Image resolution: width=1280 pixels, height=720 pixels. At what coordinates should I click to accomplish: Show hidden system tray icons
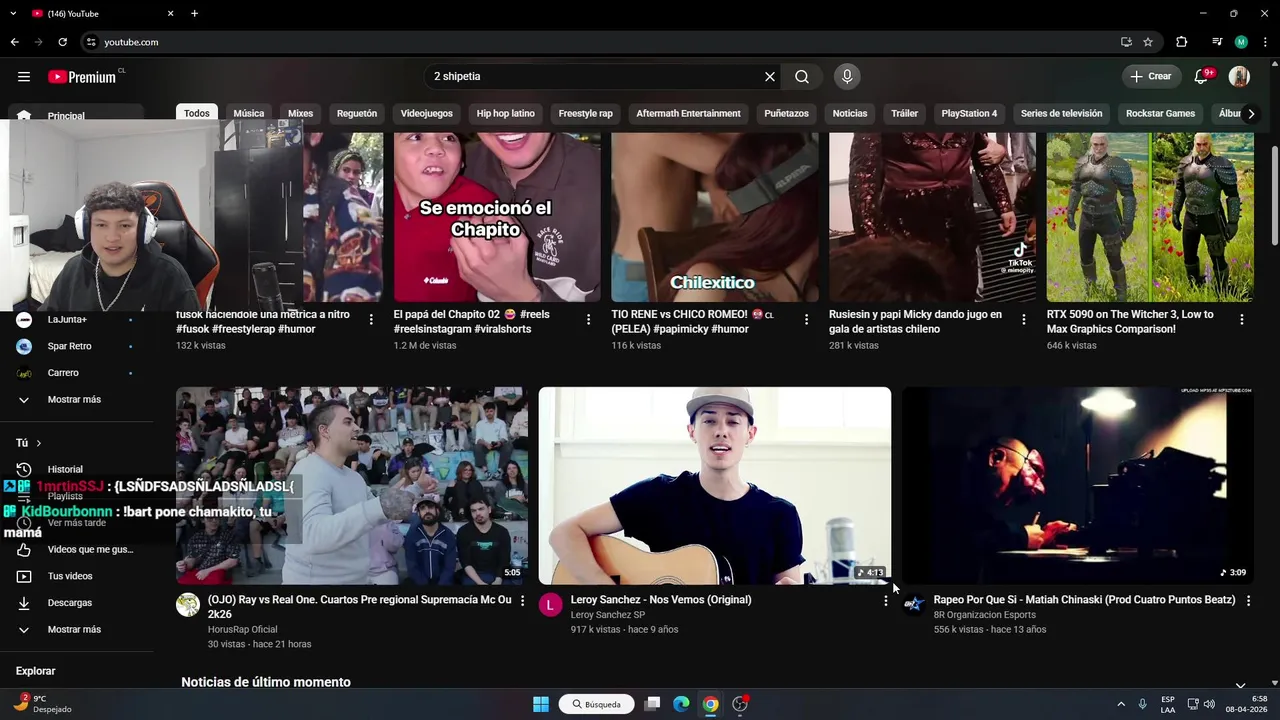click(1121, 704)
